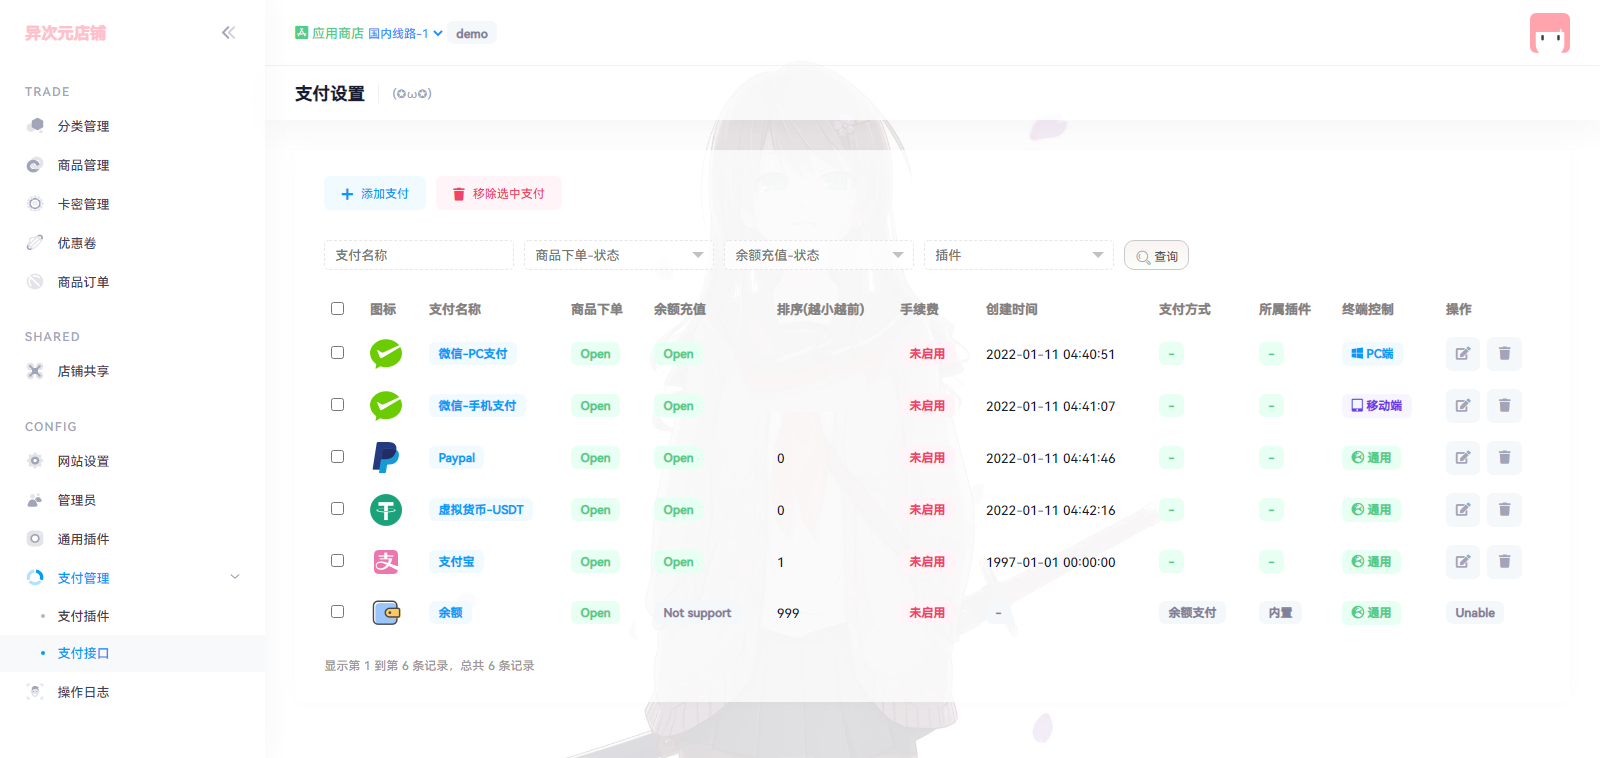Click the 查询 search button
Viewport: 1600px width, 758px height.
click(1156, 256)
